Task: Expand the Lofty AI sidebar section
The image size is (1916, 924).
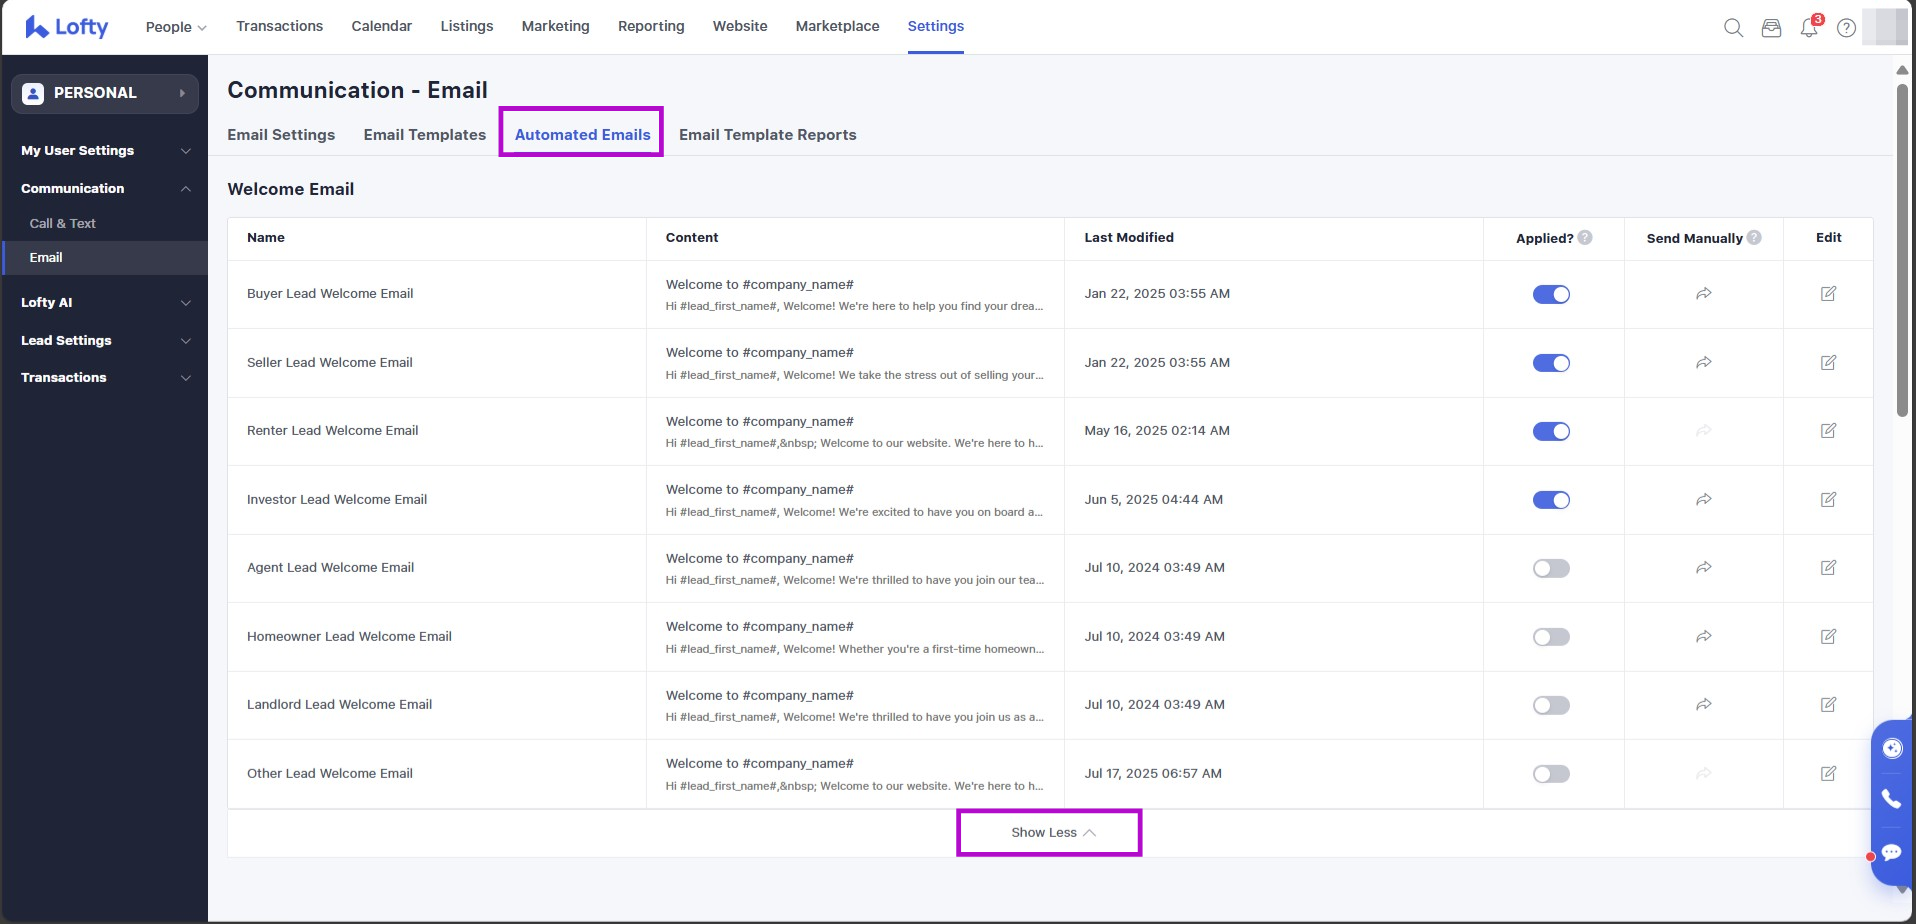Action: tap(105, 303)
